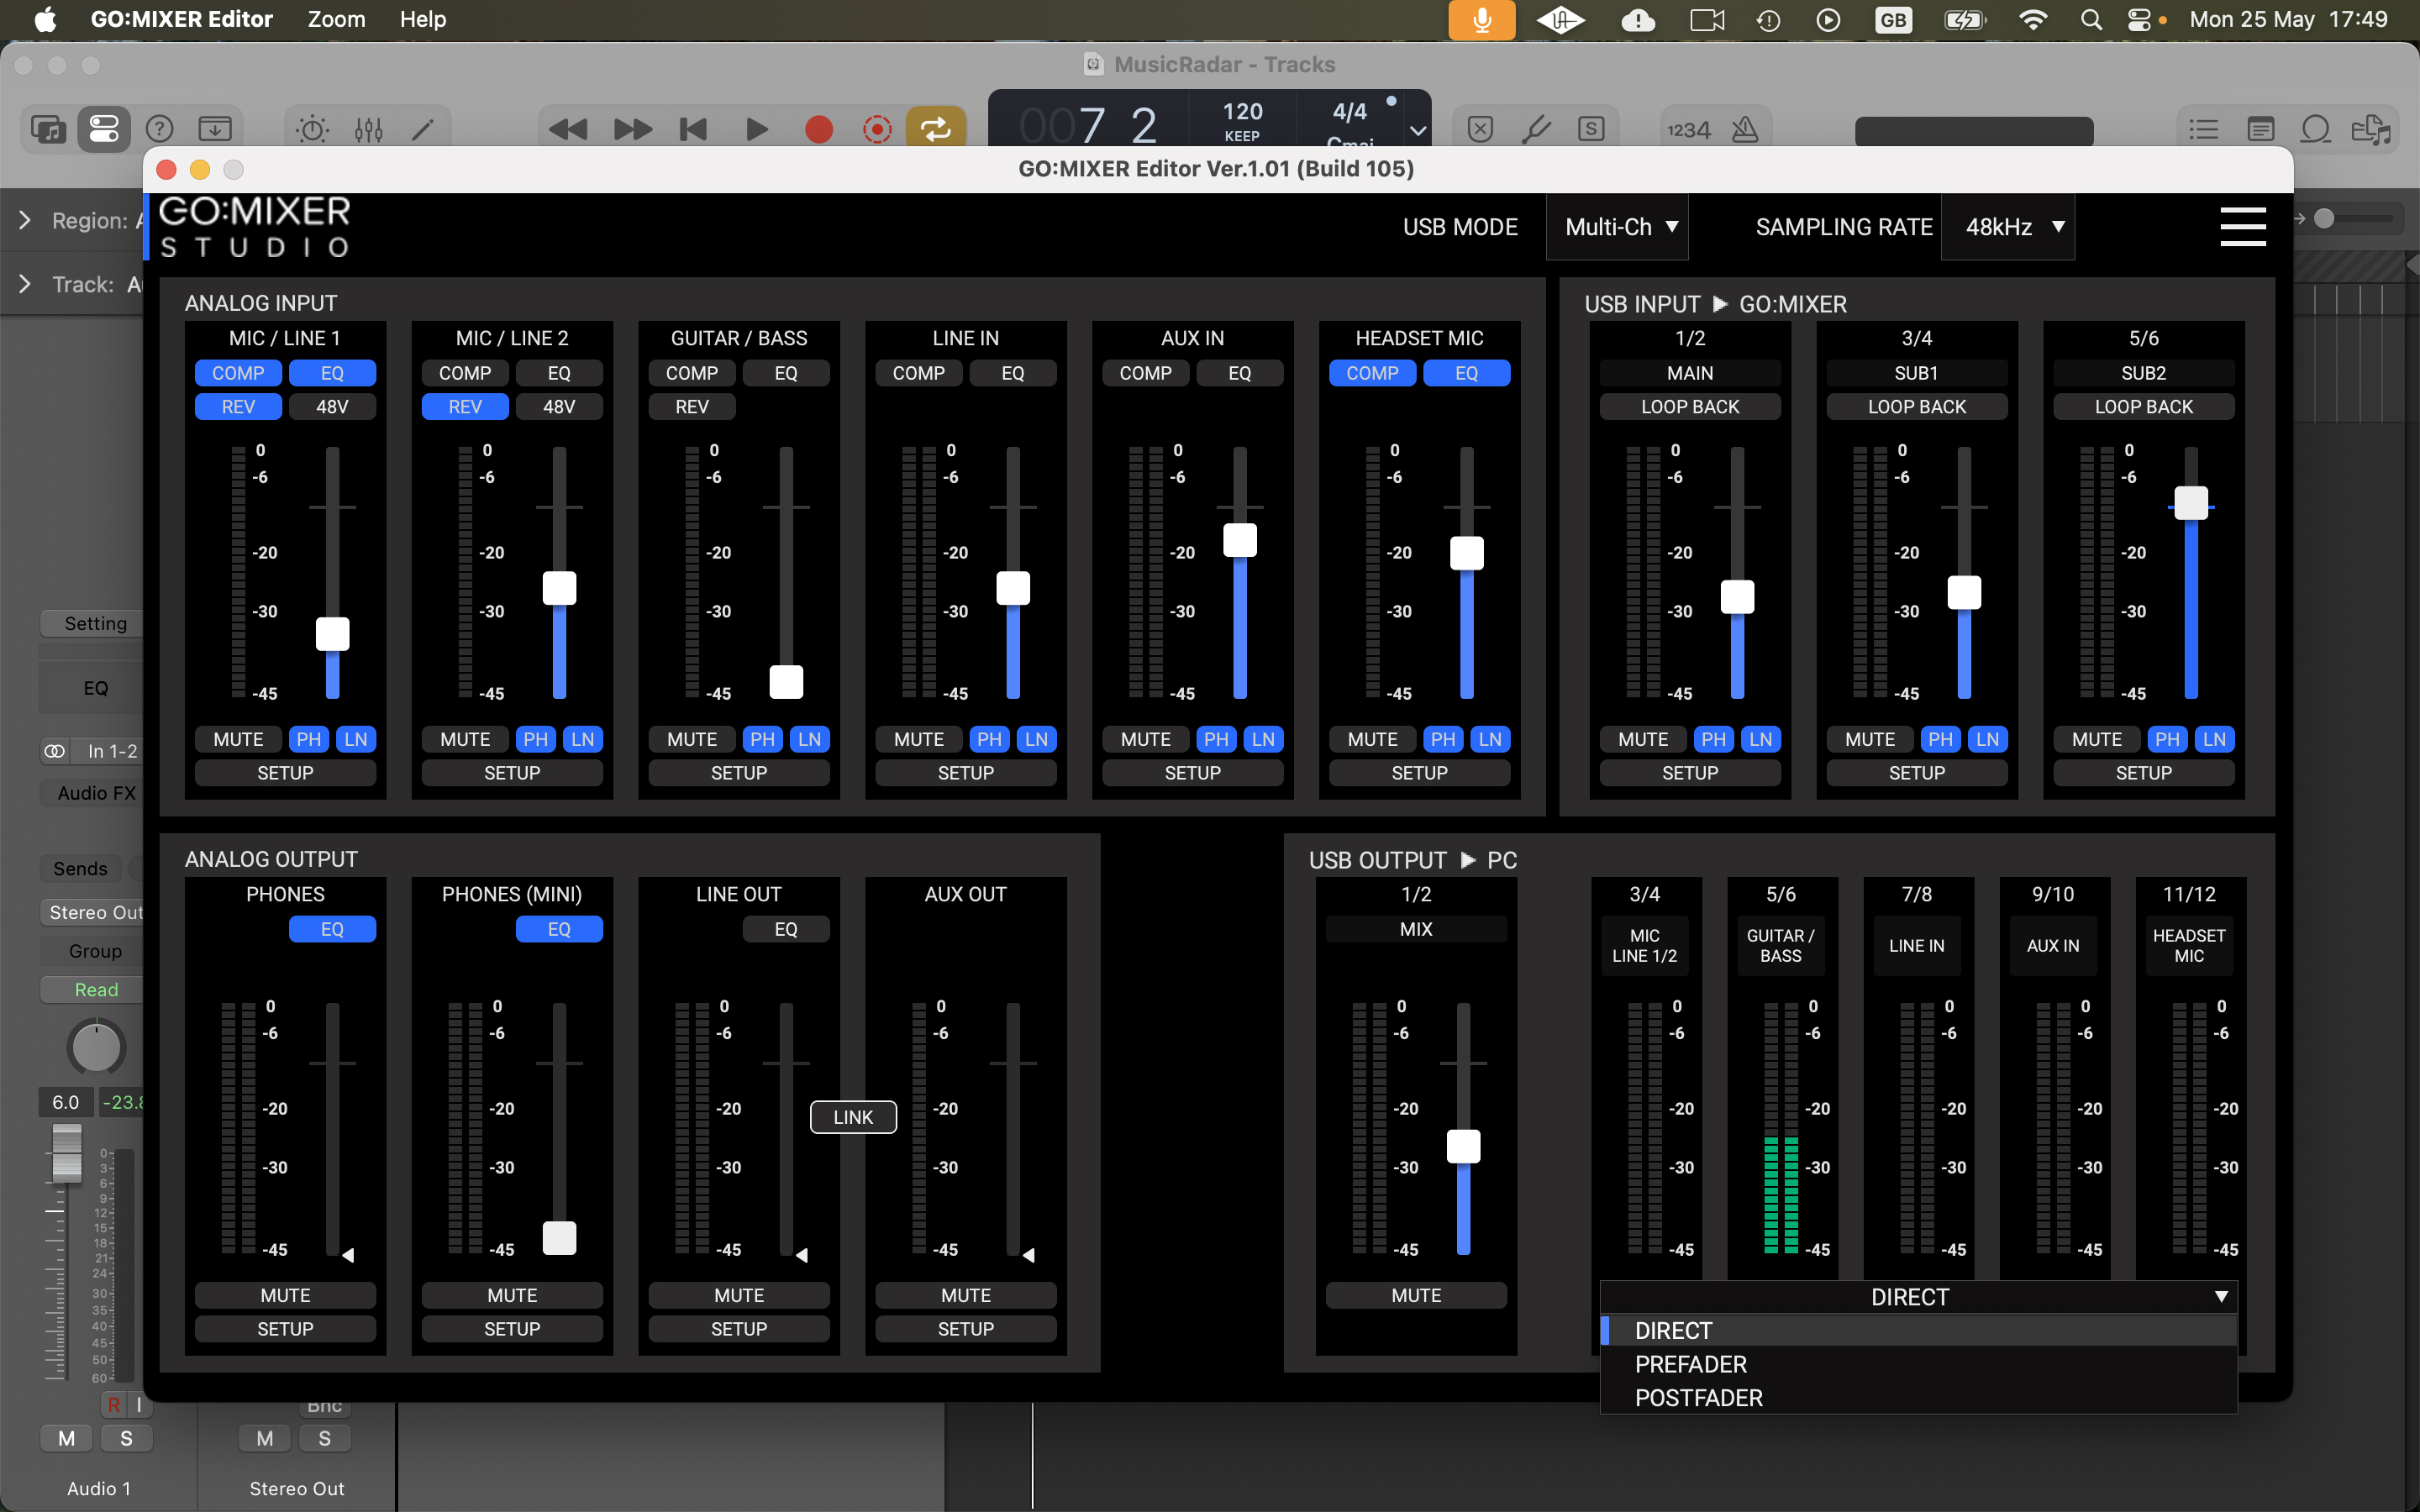Image resolution: width=2420 pixels, height=1512 pixels.
Task: Toggle PH on USB input 3/4
Action: click(x=1940, y=739)
